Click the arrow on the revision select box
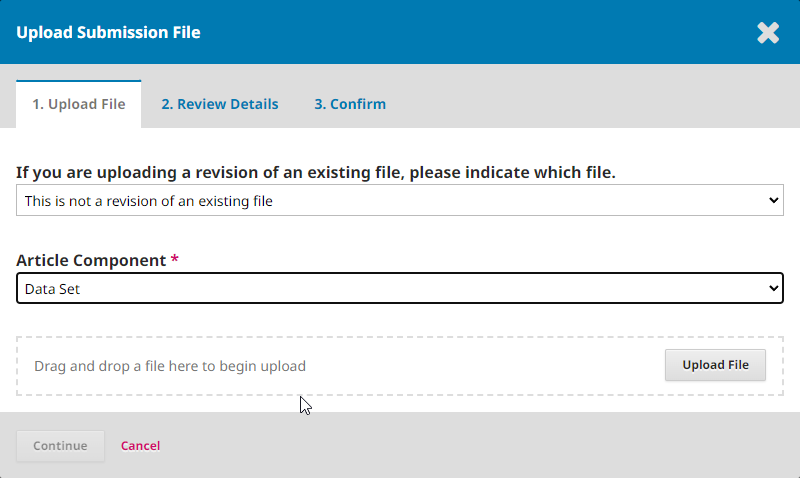 pyautogui.click(x=773, y=201)
